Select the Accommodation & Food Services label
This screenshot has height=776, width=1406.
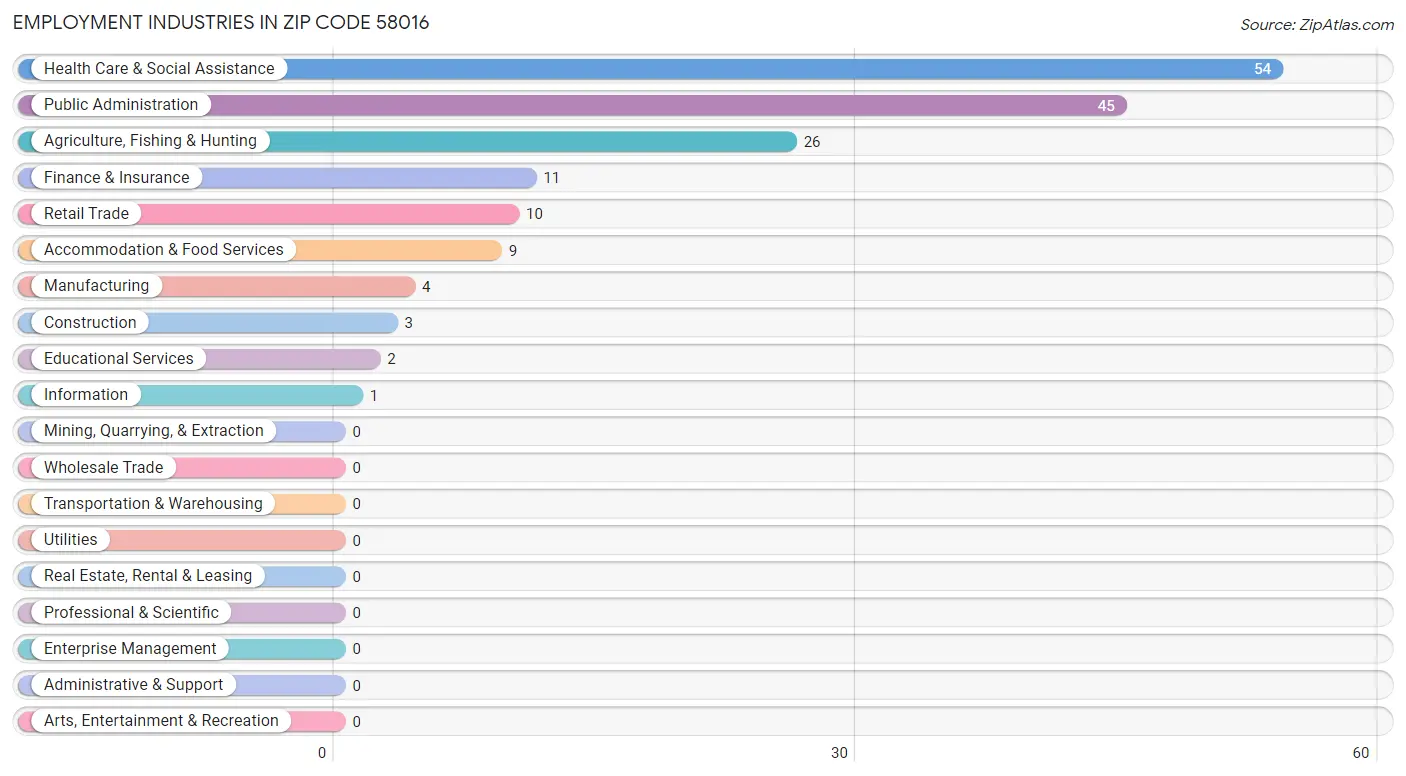163,250
